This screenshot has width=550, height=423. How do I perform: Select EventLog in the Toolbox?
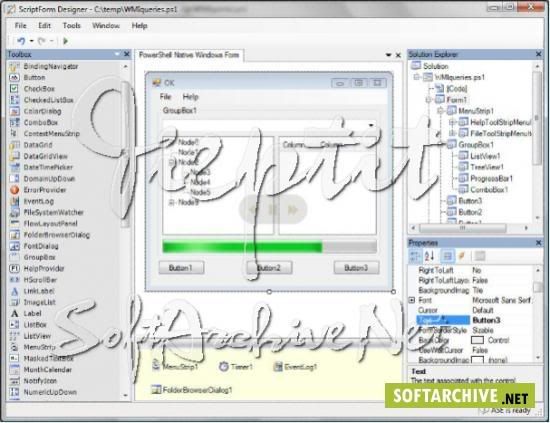click(39, 201)
